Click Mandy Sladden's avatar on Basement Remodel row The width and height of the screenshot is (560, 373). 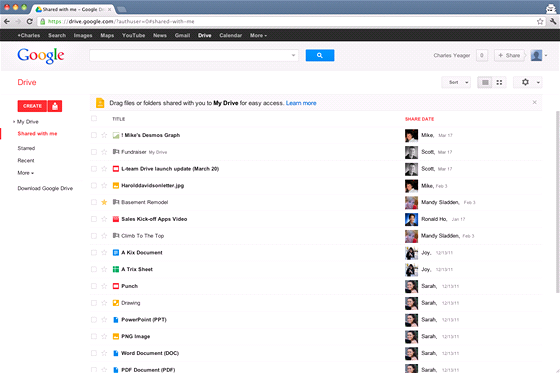(411, 203)
